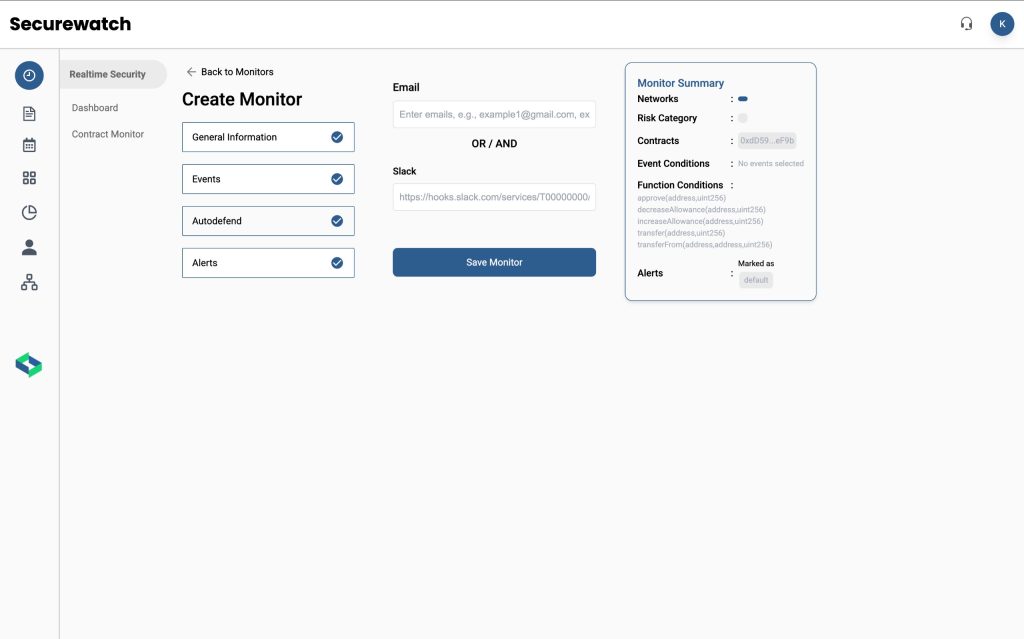Click the Events step checkmark

click(337, 179)
